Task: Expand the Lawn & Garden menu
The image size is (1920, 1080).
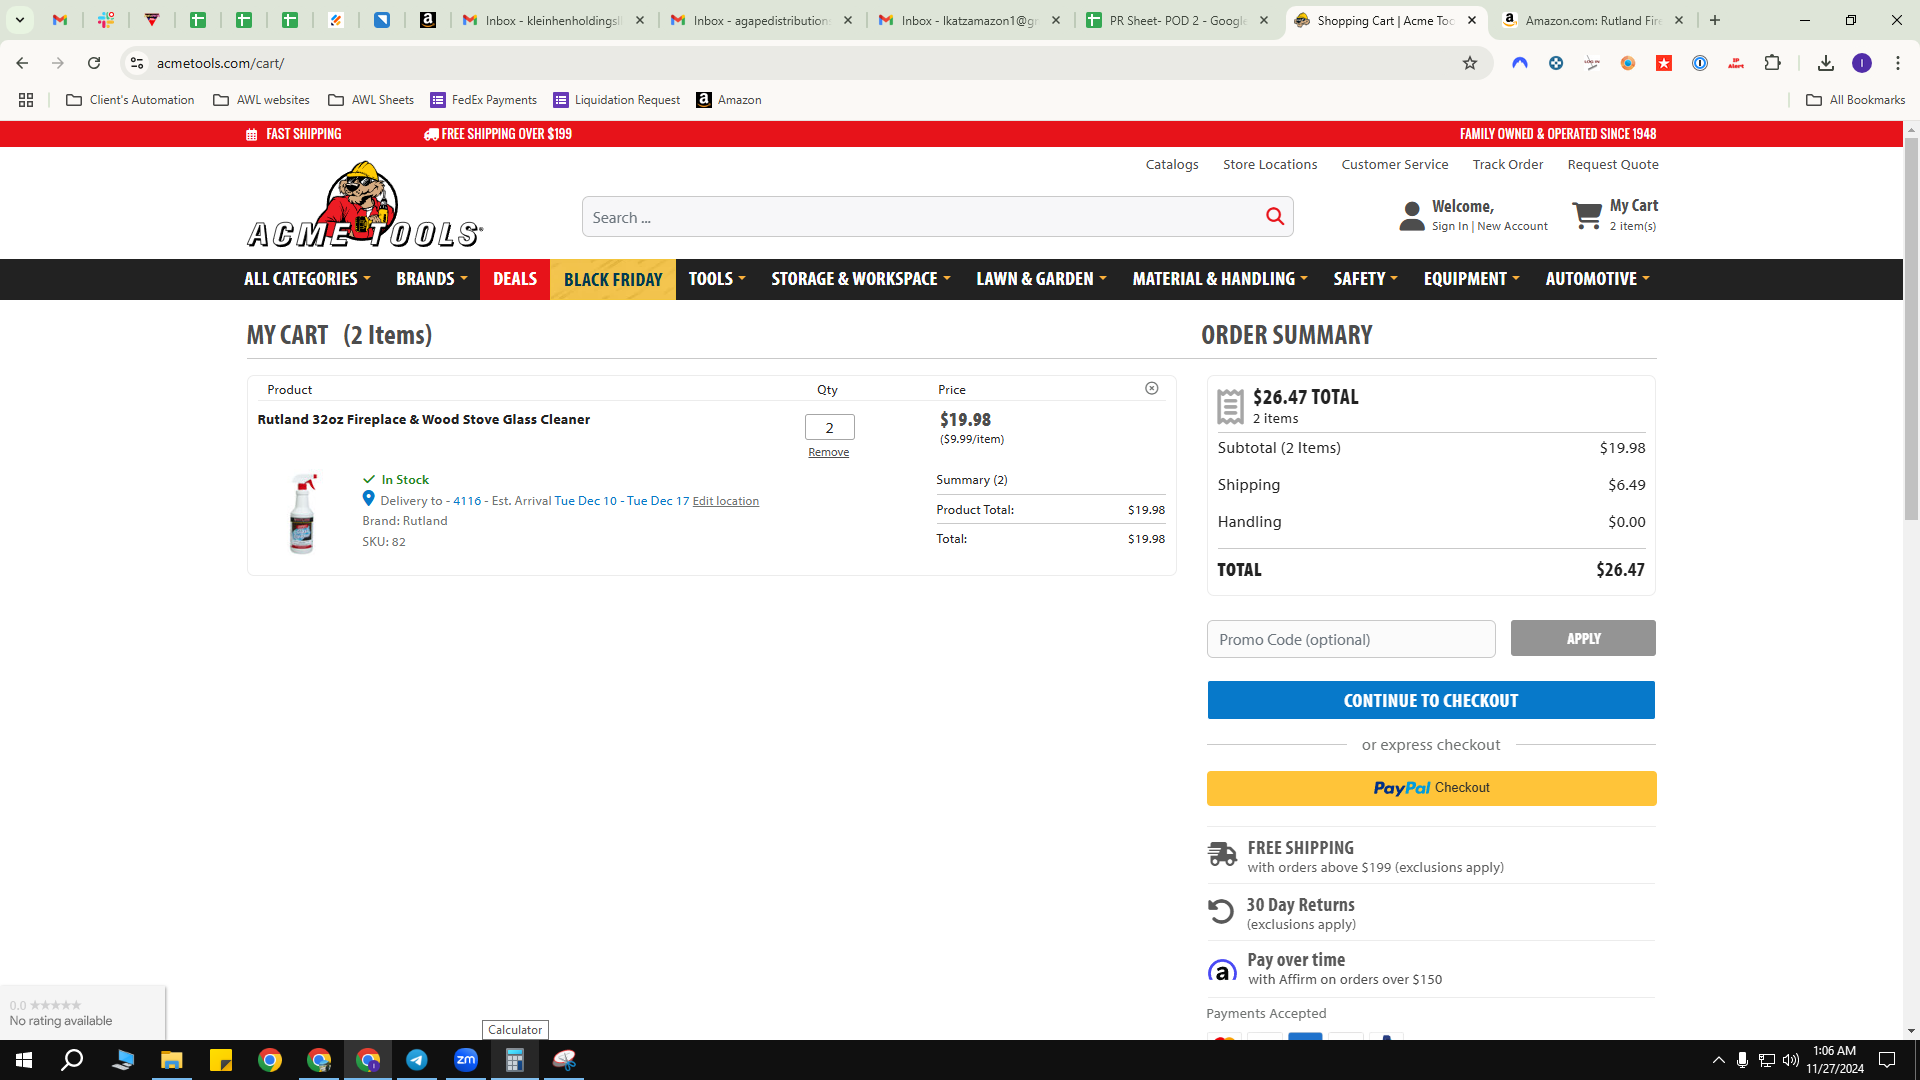Action: [1041, 279]
